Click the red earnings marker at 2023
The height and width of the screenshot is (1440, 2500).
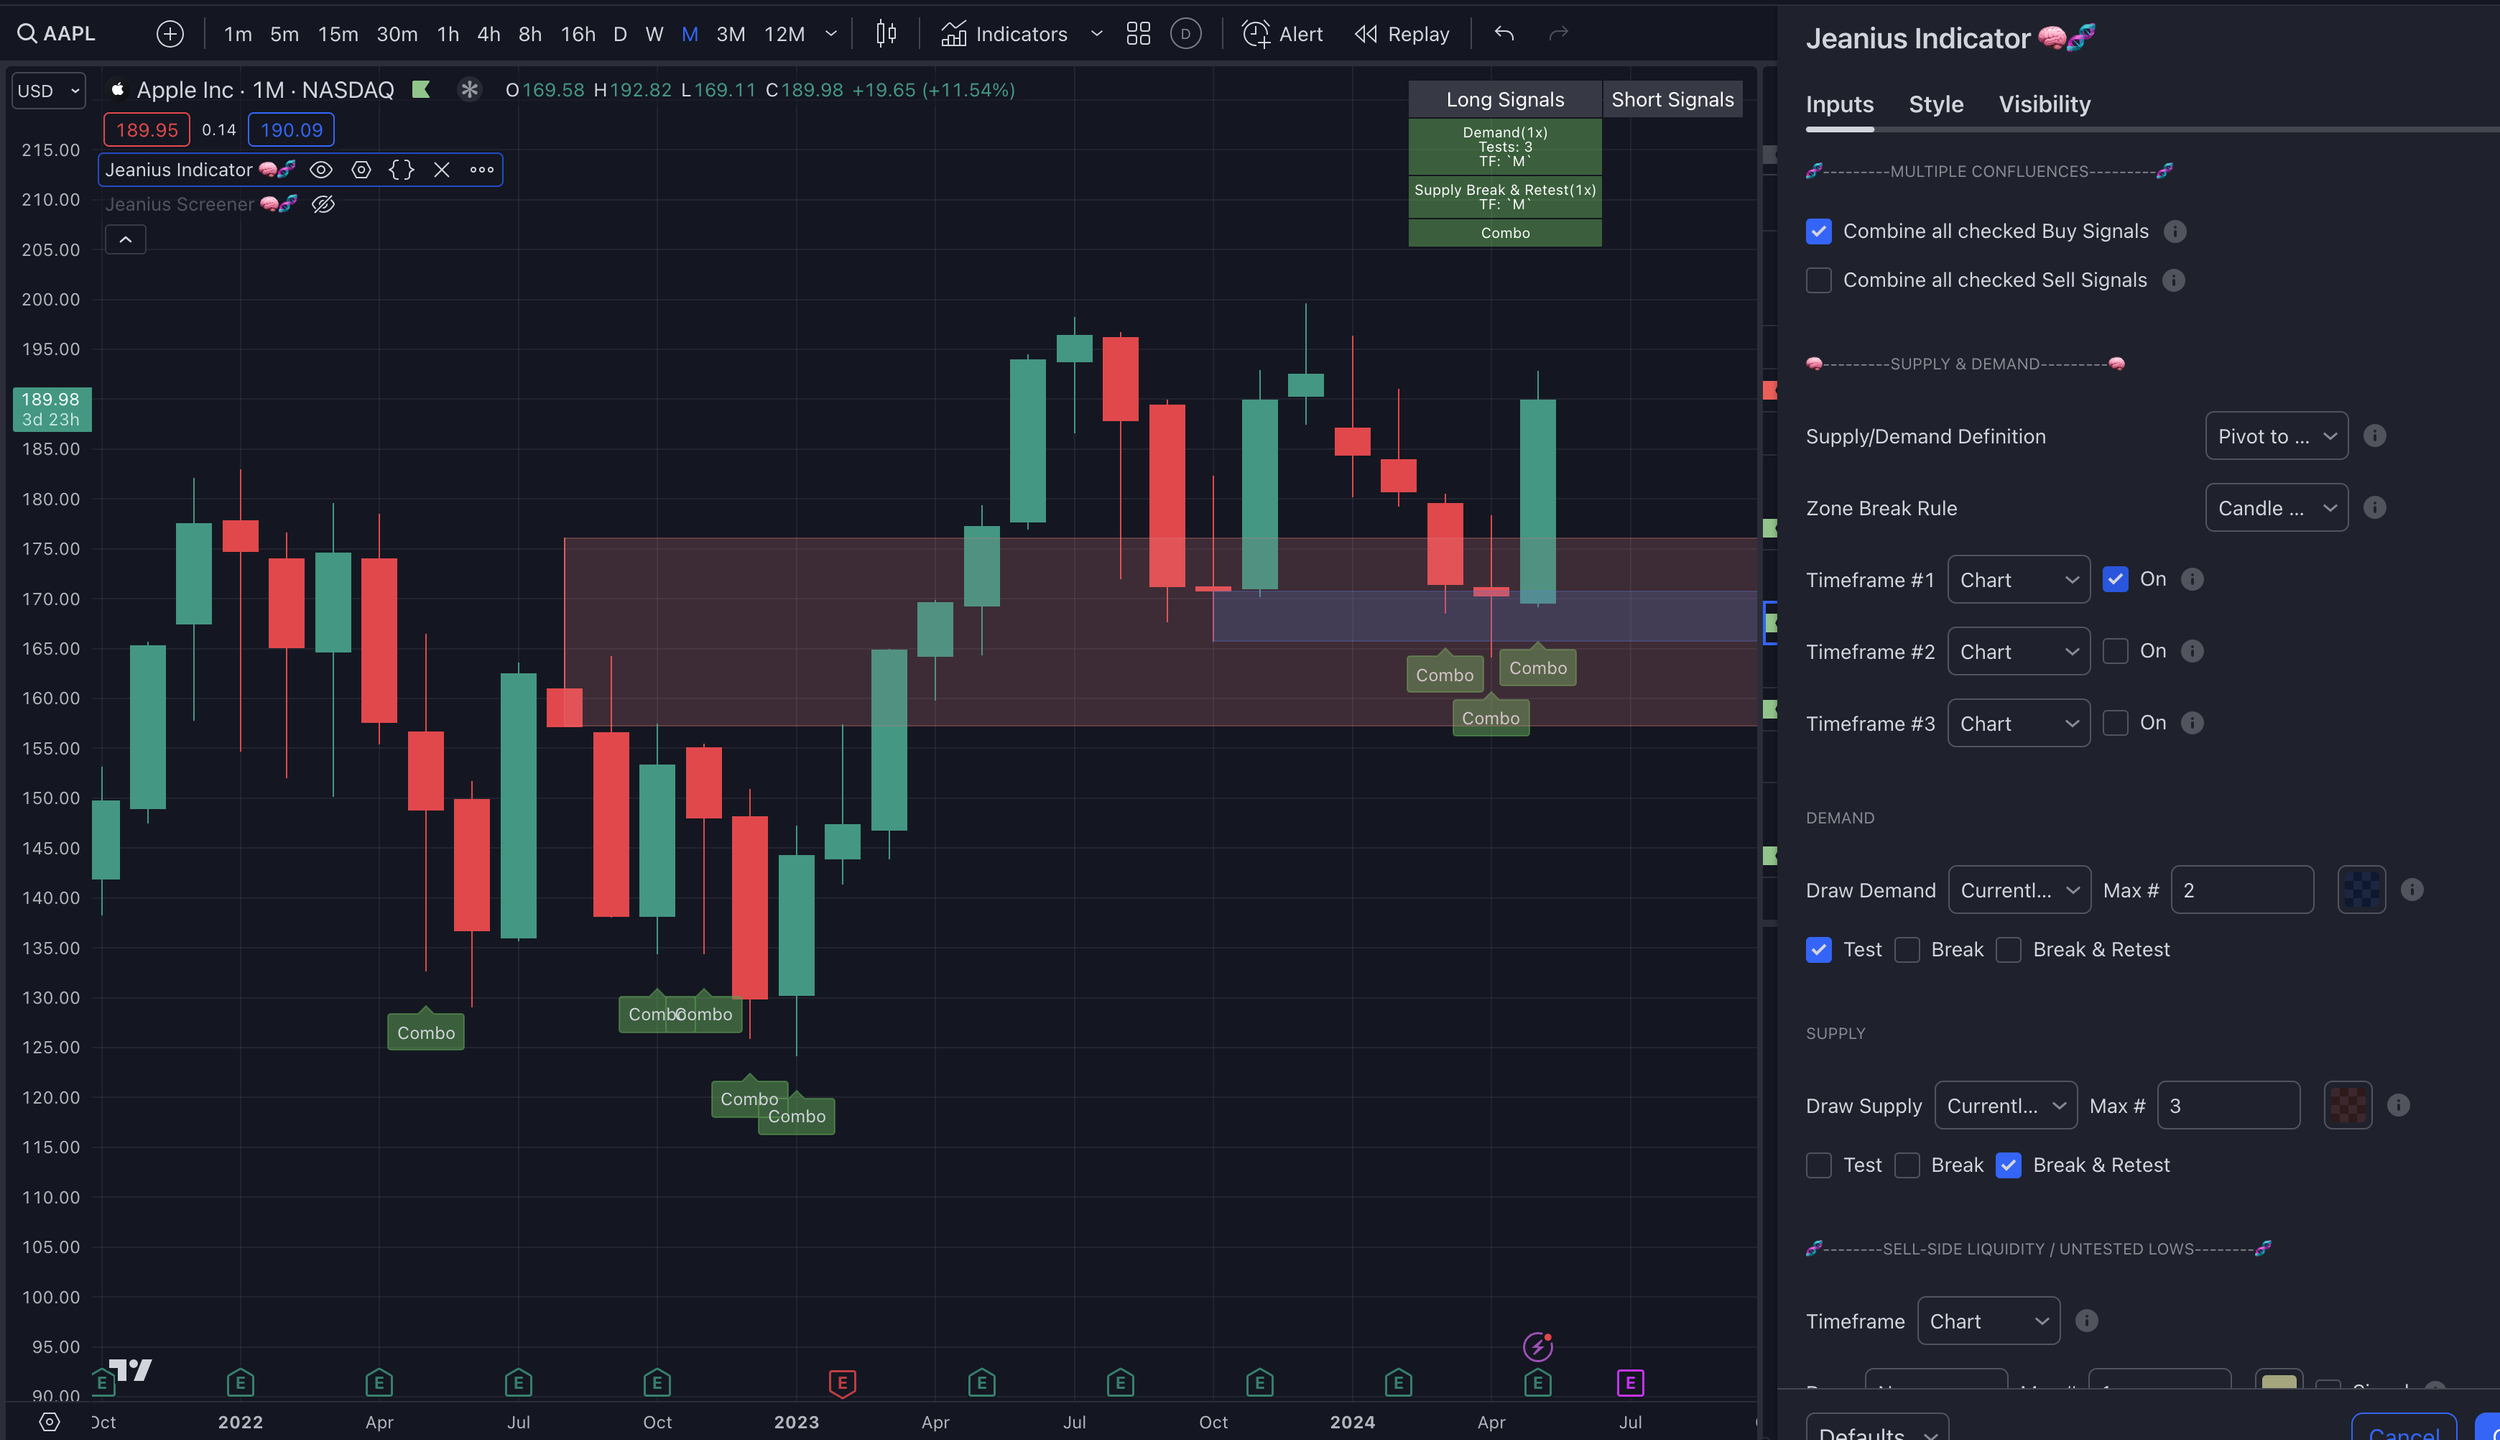[842, 1383]
